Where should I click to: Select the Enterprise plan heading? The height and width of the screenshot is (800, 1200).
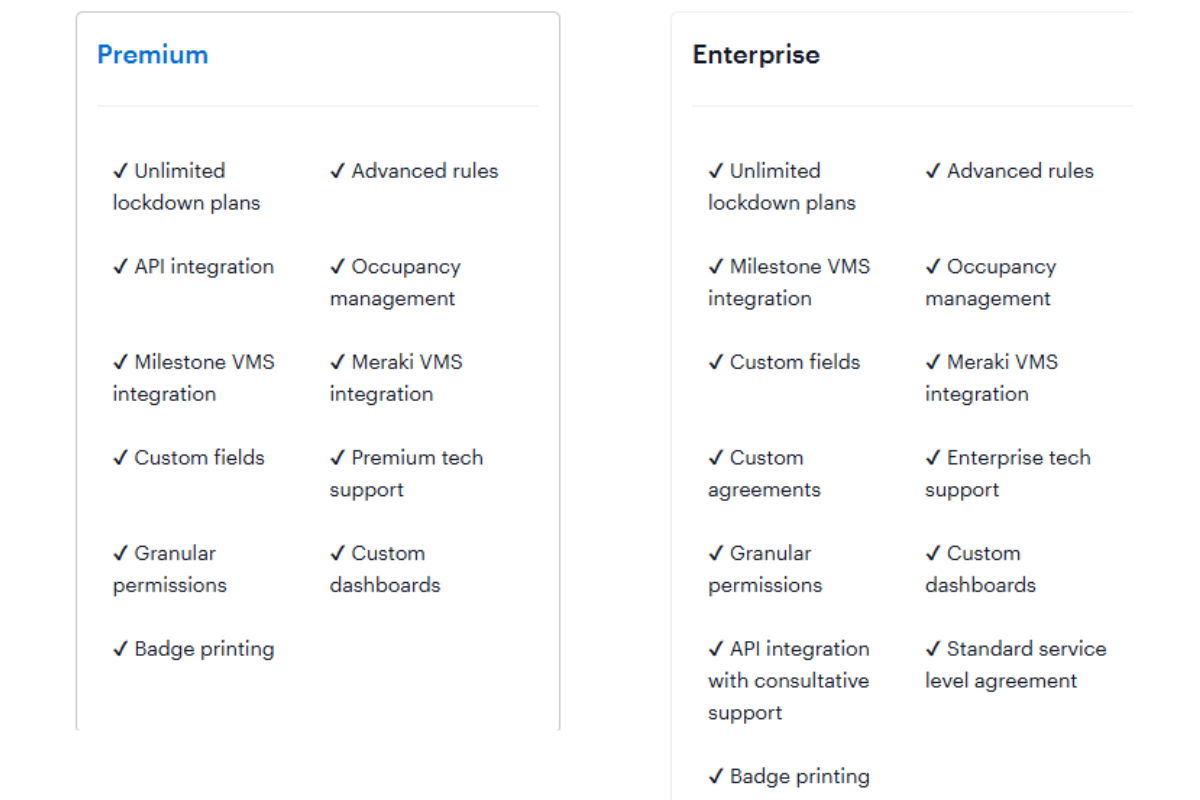755,55
